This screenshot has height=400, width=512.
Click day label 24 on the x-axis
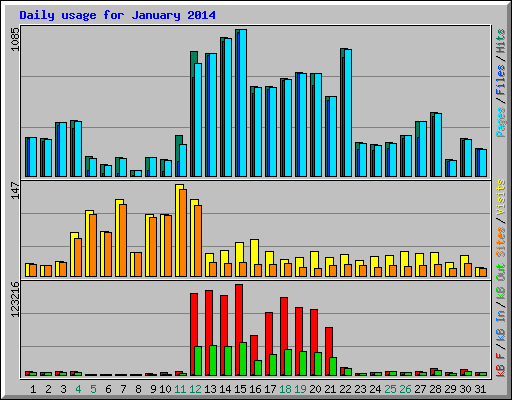point(375,389)
